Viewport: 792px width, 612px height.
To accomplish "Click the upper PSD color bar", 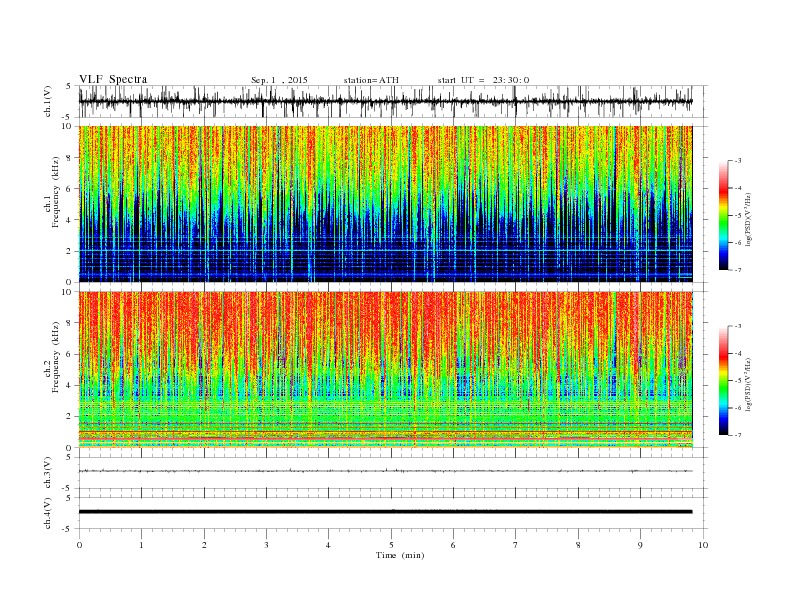I will click(x=723, y=215).
